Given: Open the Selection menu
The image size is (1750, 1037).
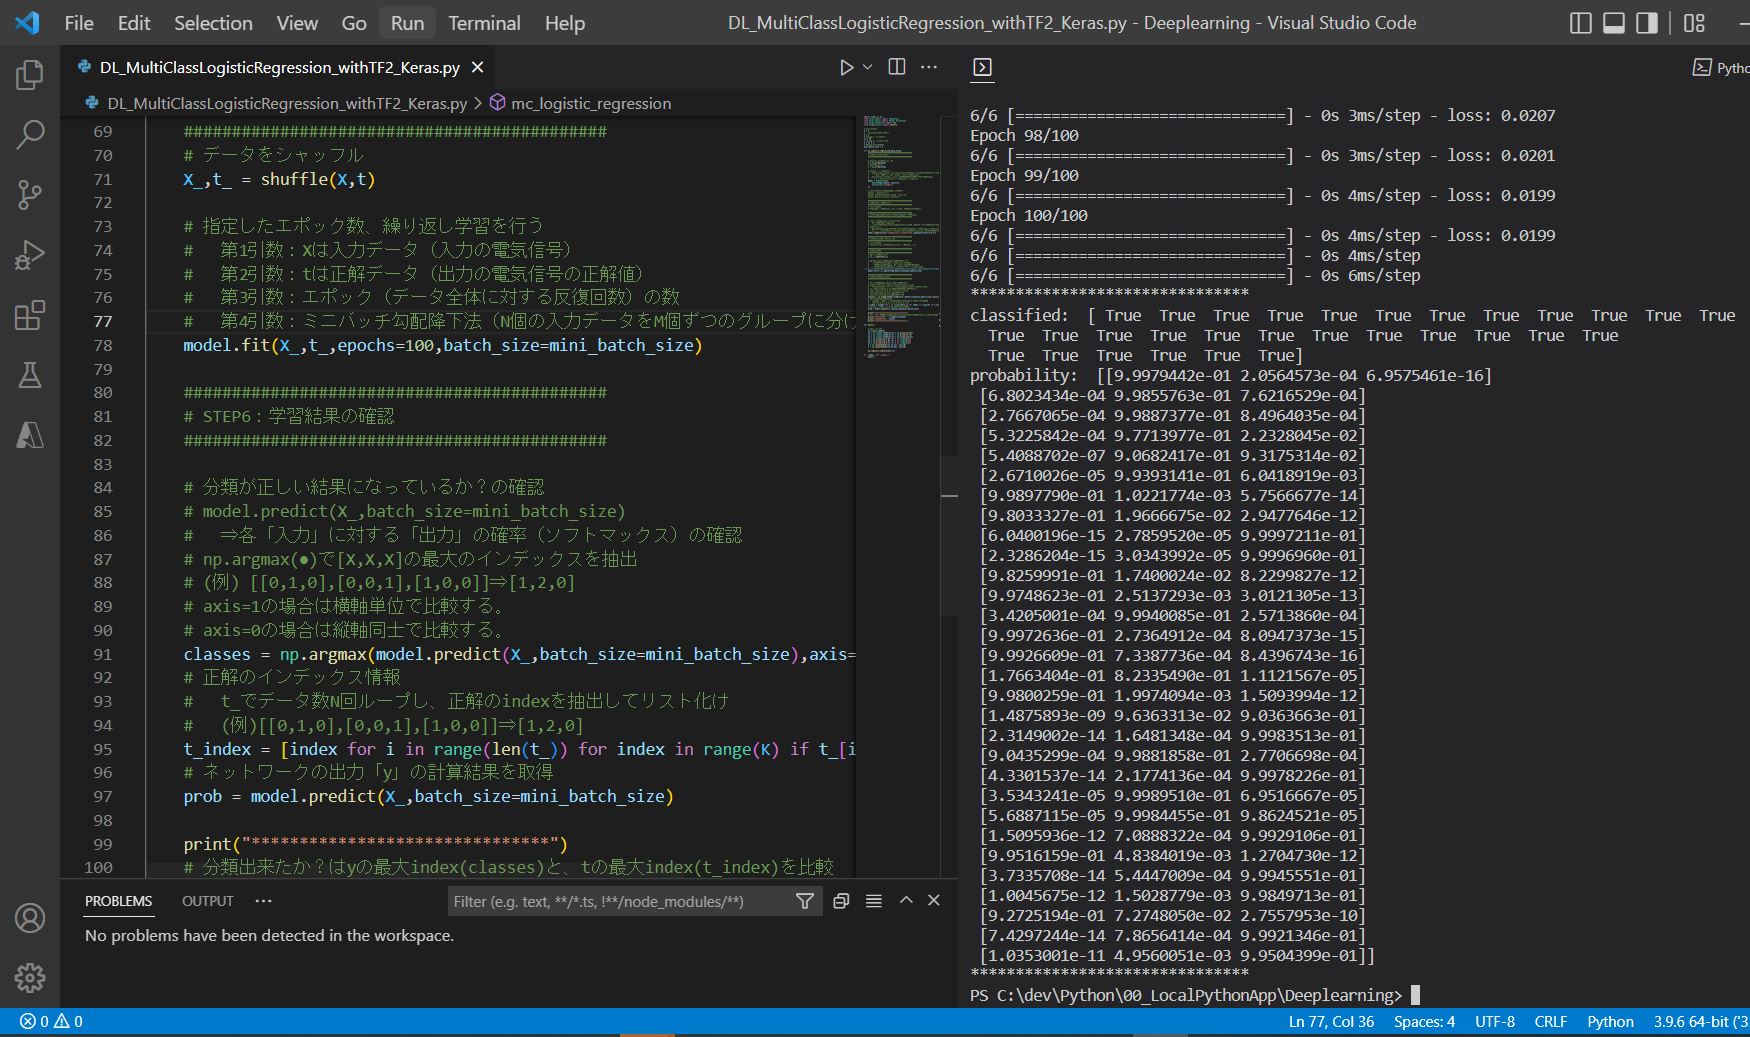Looking at the screenshot, I should [x=213, y=23].
